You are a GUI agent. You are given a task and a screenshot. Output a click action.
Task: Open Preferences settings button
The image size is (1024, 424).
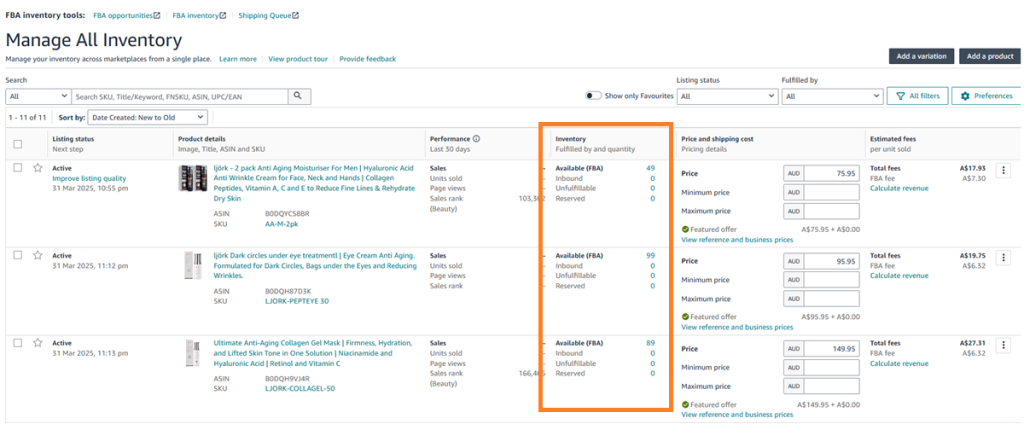pos(985,95)
